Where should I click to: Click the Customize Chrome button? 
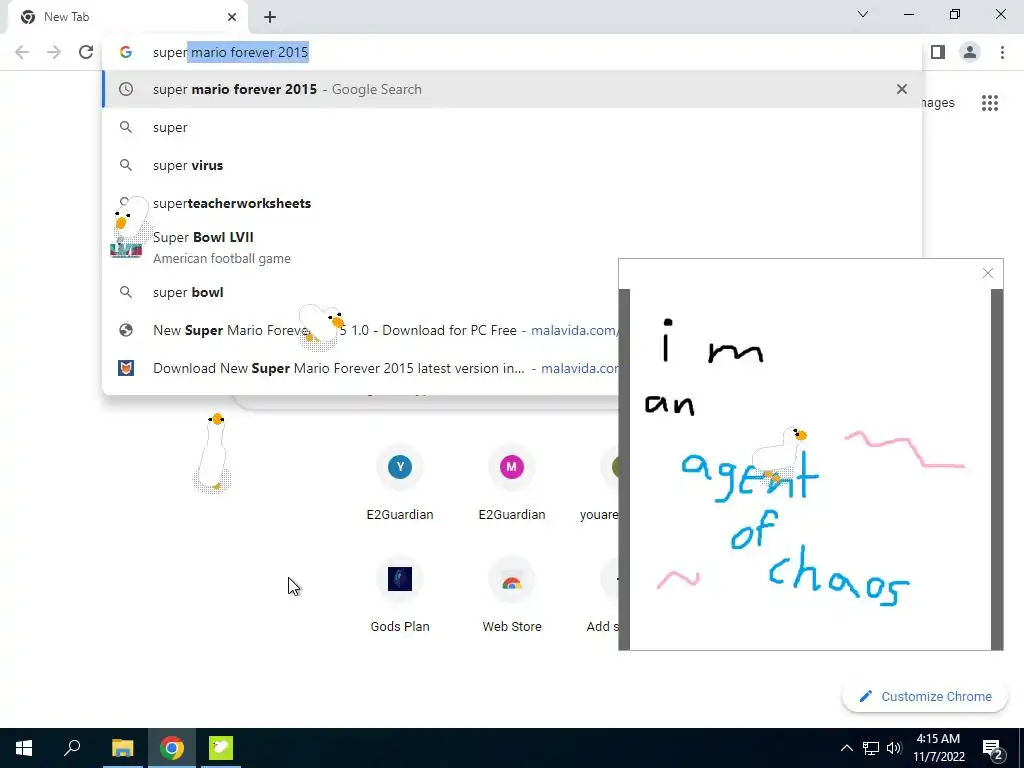[925, 696]
